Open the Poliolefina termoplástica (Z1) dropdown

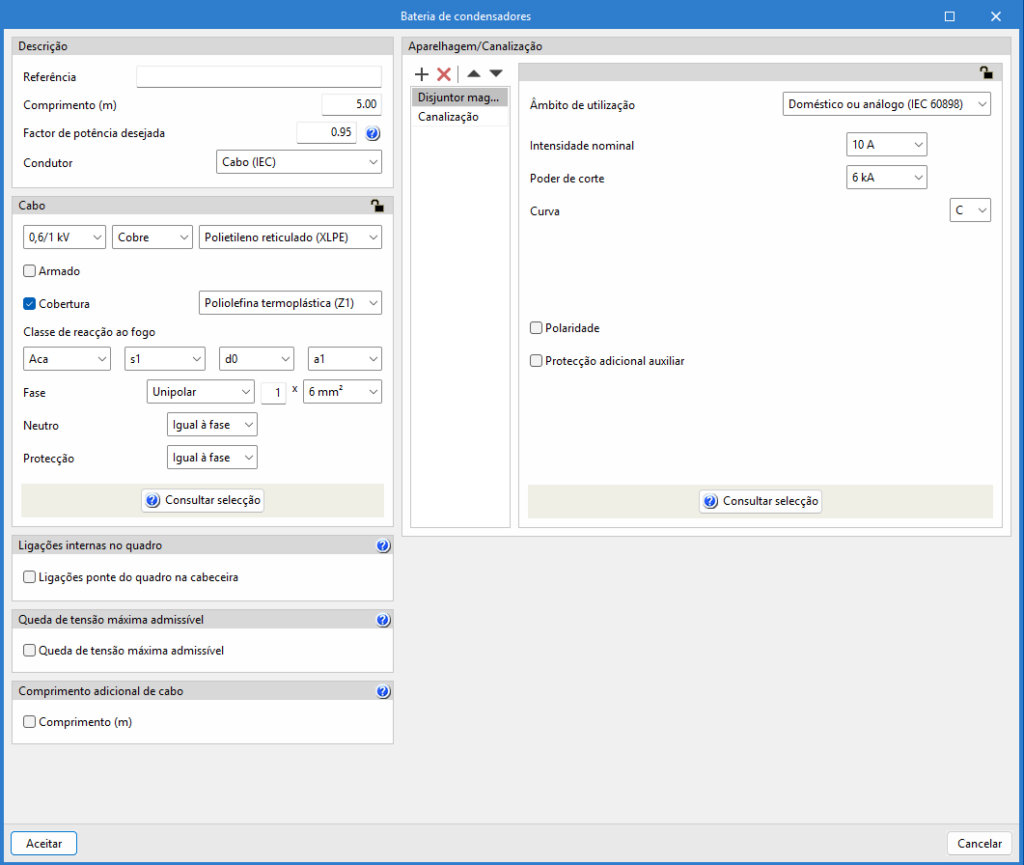pos(291,303)
